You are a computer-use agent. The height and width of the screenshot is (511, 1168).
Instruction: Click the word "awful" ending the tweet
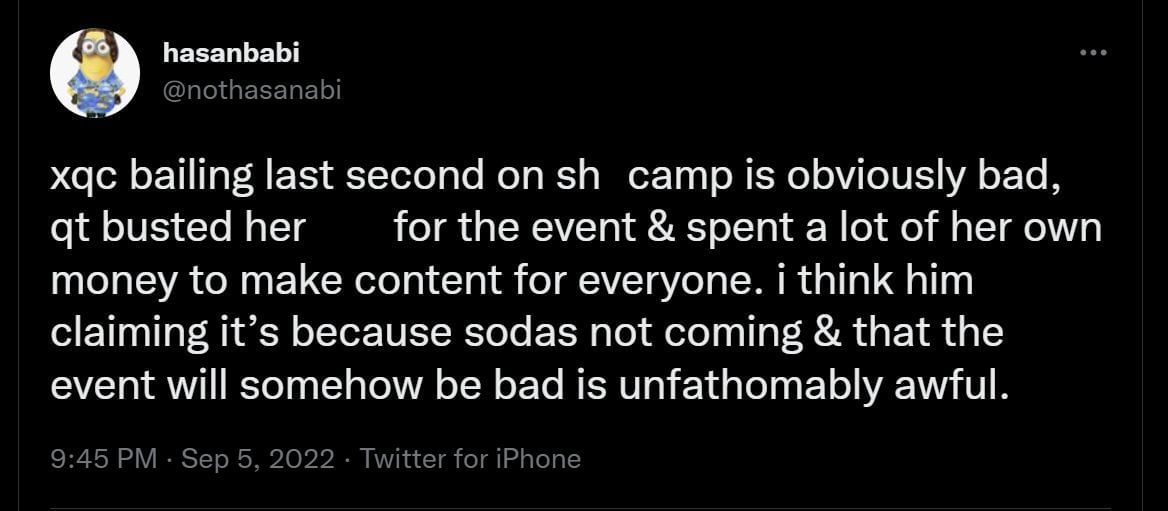point(951,384)
